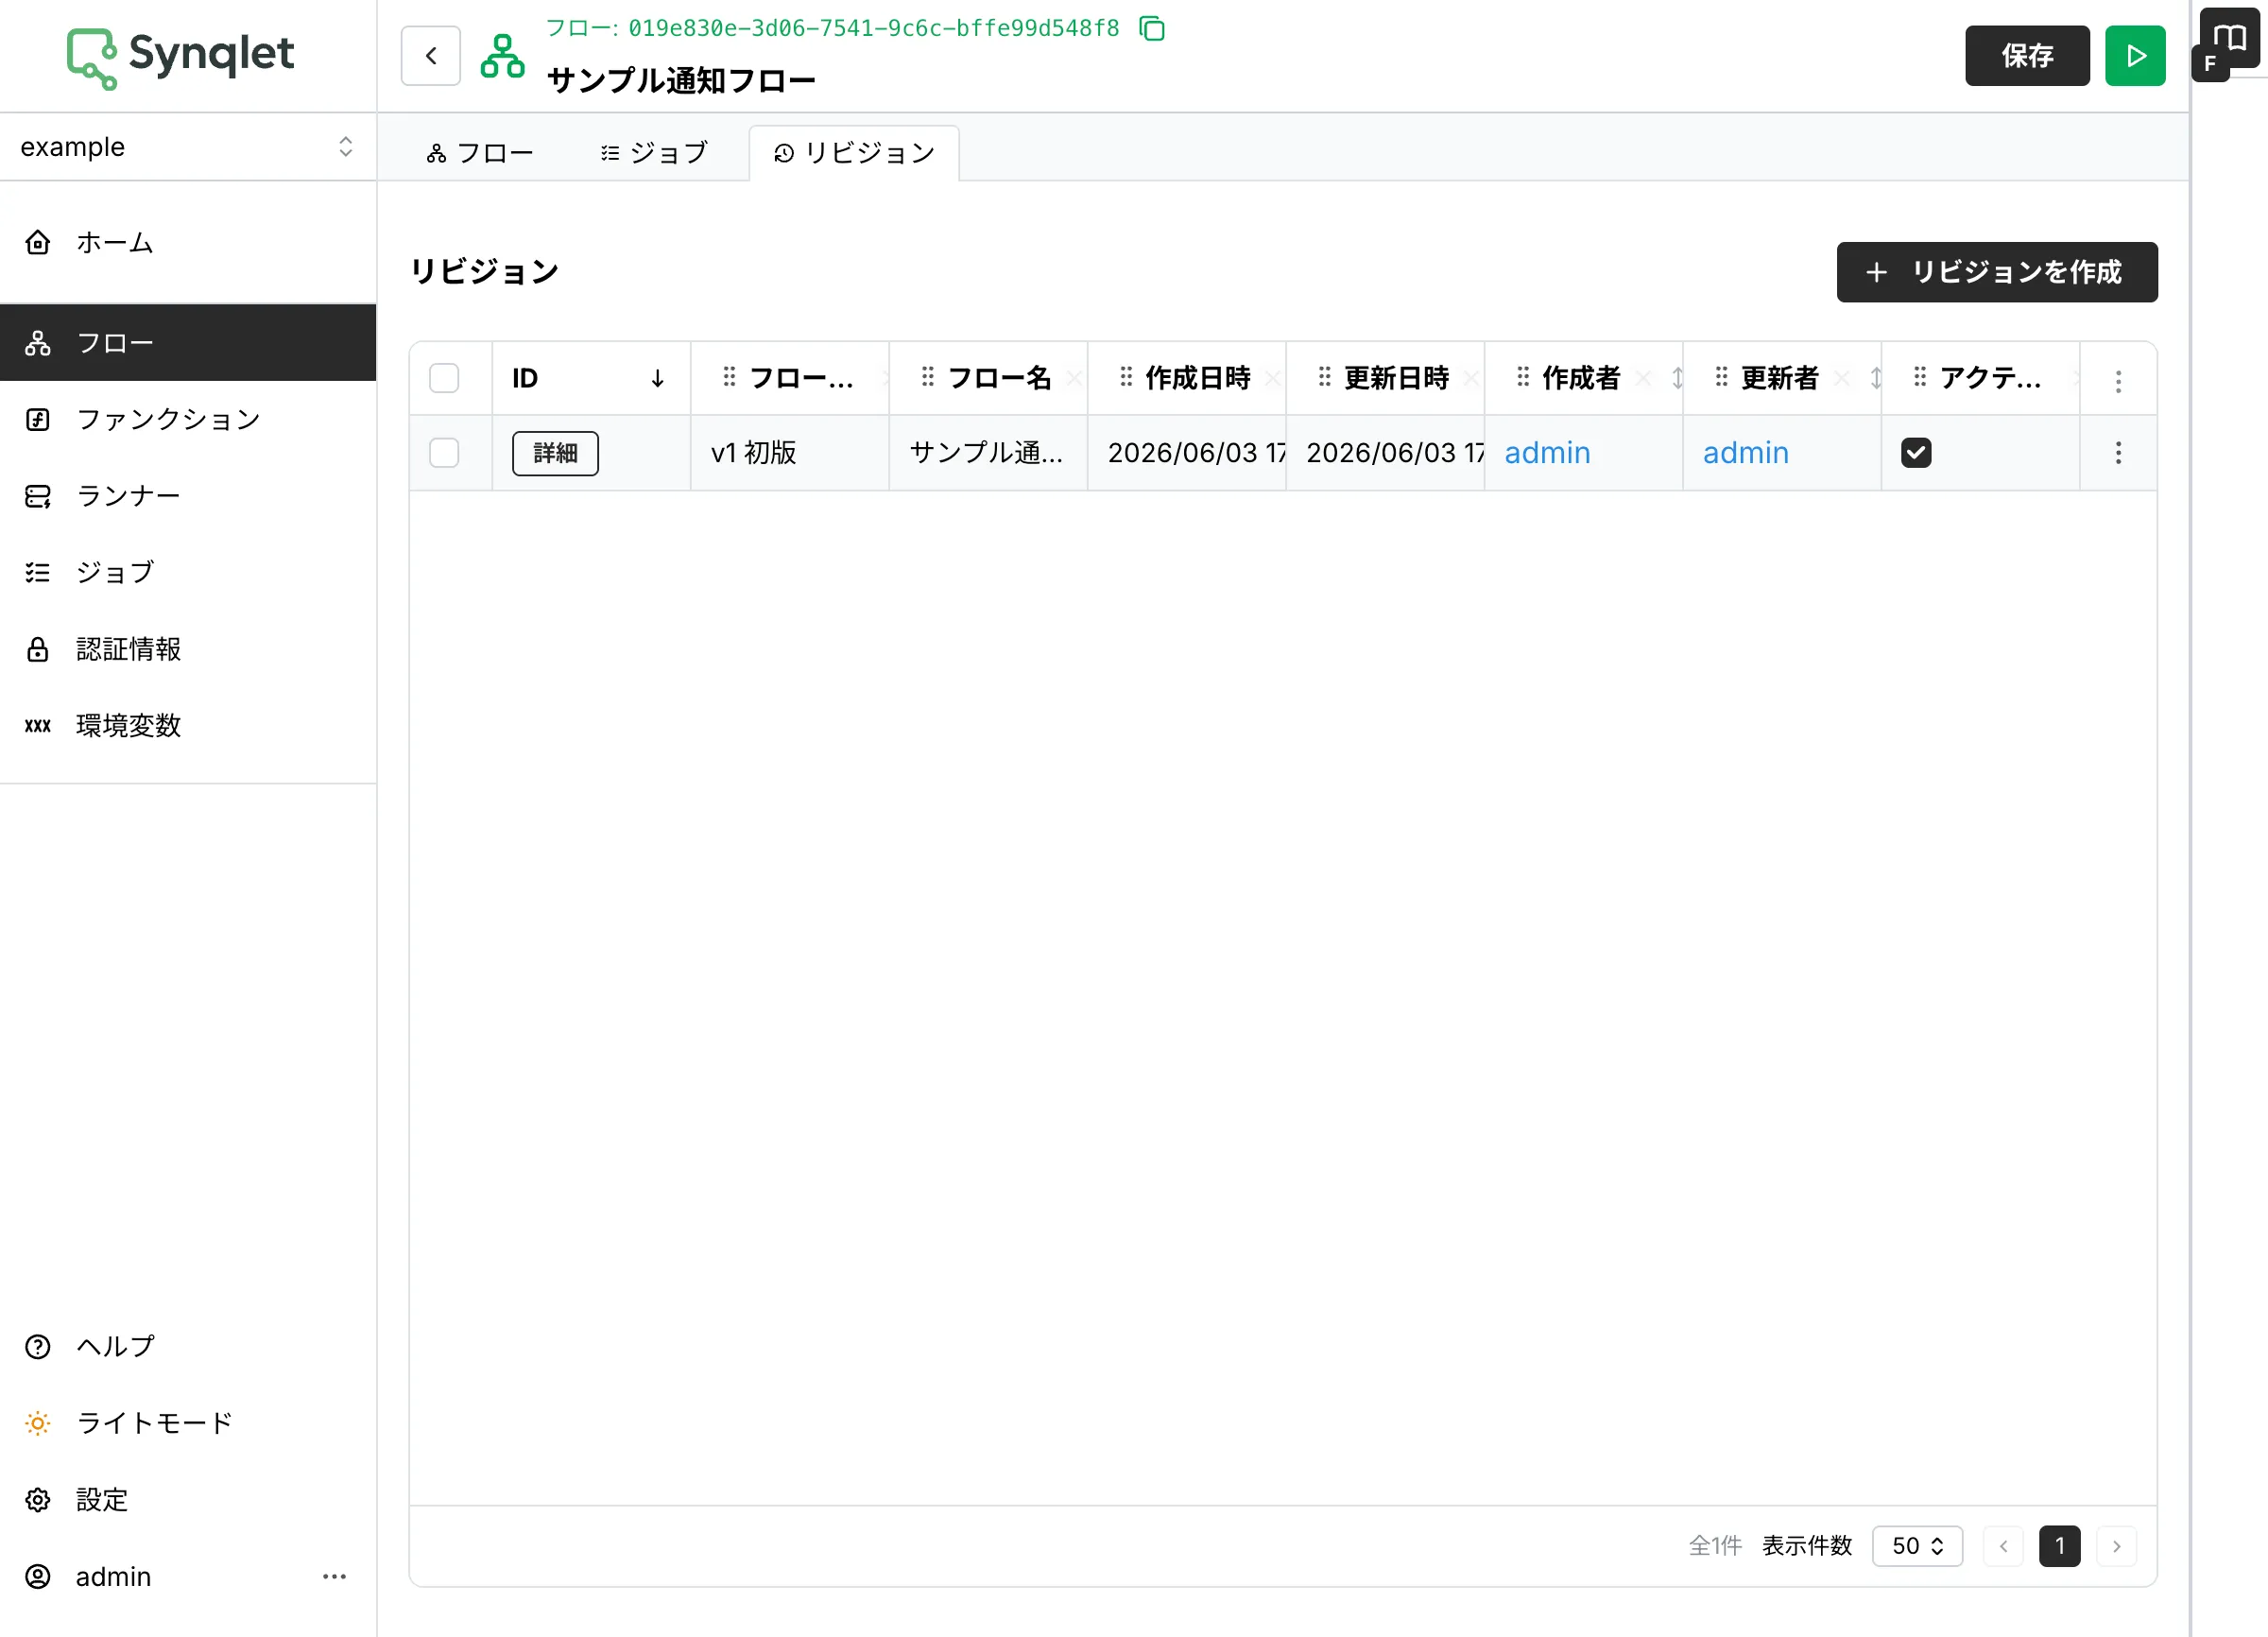Go back with the left chevron button
The width and height of the screenshot is (2268, 1637).
(x=431, y=56)
